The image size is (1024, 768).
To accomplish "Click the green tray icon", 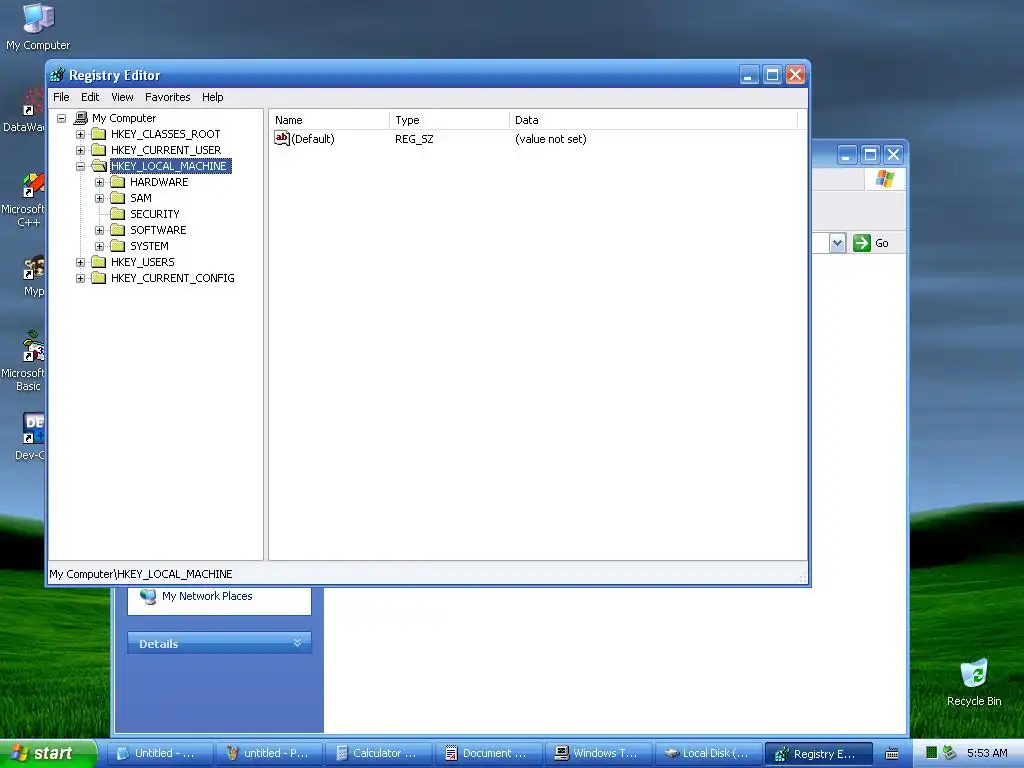I will (x=932, y=753).
